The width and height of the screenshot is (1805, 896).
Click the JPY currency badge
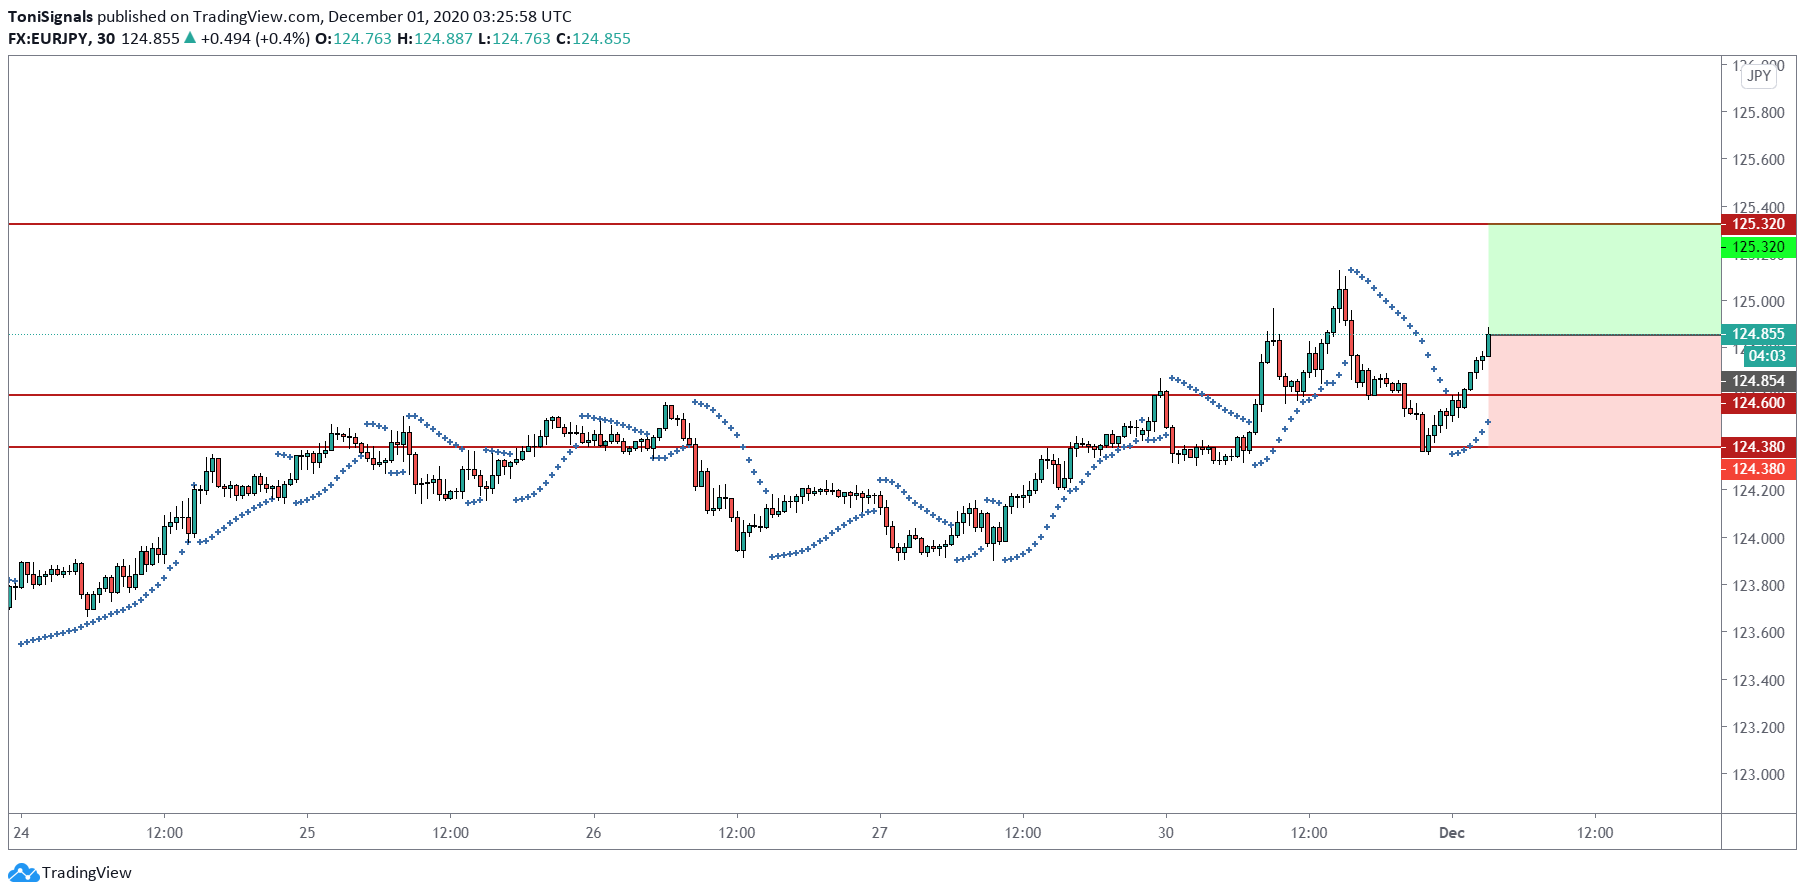1759,76
